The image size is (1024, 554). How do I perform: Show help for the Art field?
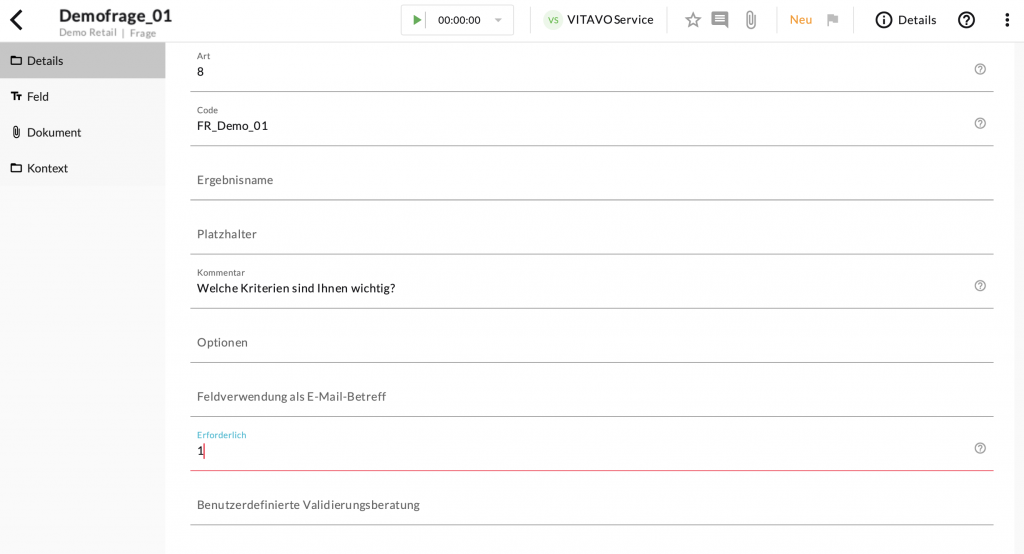[980, 69]
